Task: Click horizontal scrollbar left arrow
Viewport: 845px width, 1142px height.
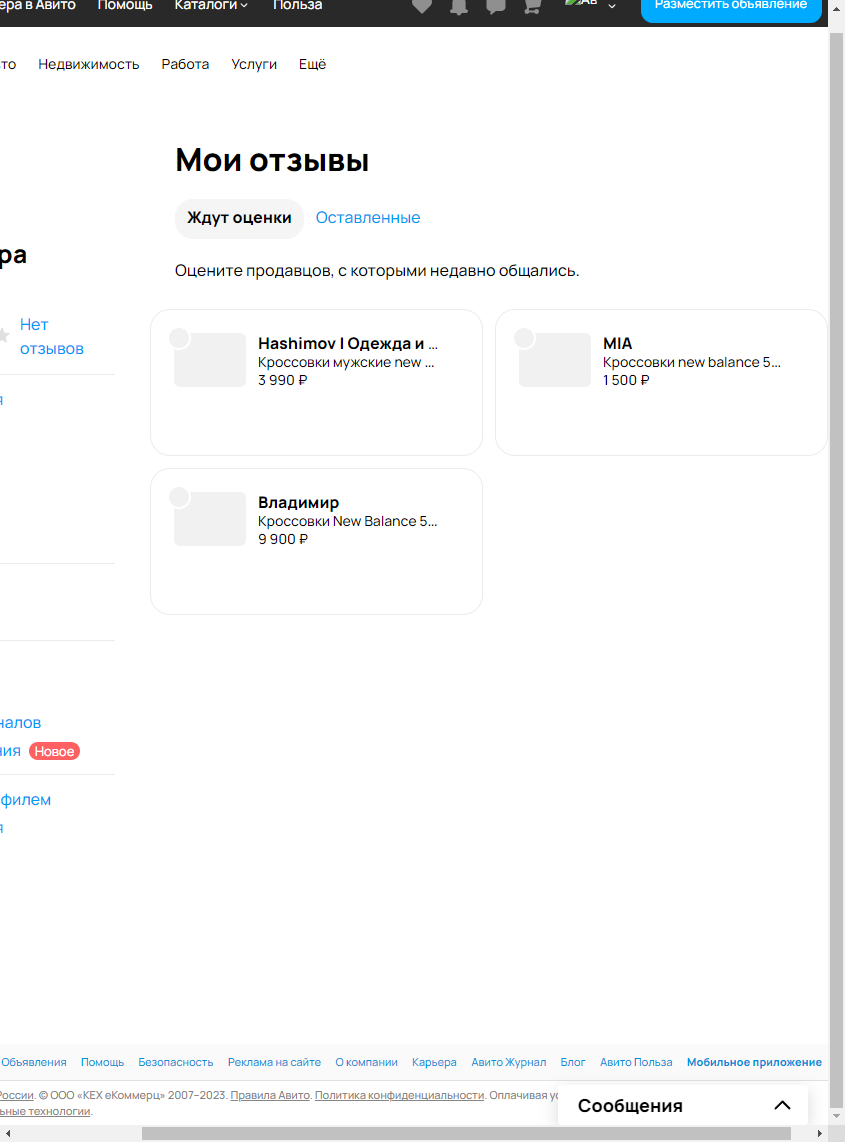Action: 8,1133
